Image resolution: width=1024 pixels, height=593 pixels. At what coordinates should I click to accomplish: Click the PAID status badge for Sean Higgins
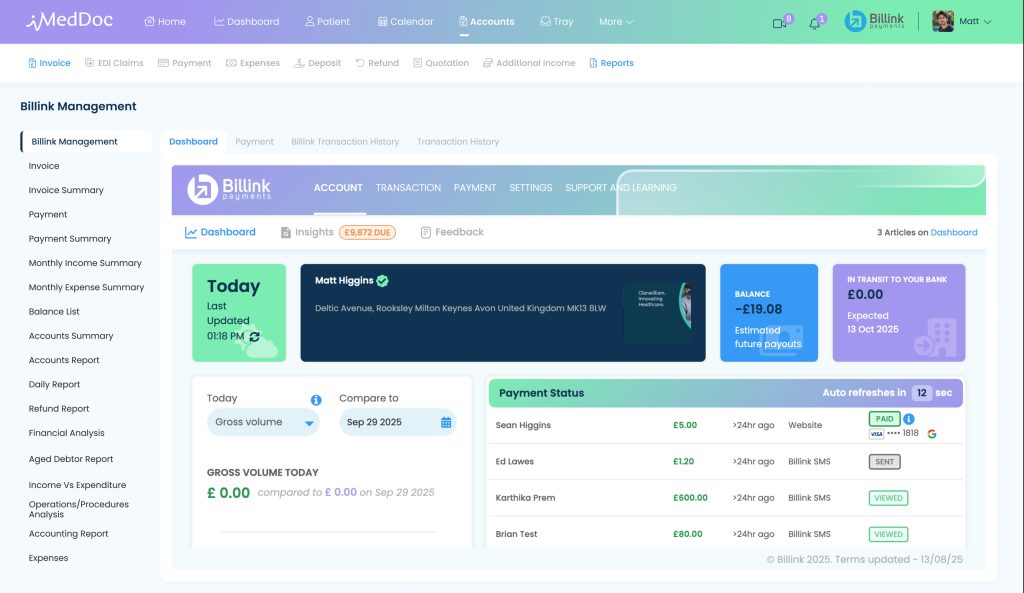click(883, 419)
